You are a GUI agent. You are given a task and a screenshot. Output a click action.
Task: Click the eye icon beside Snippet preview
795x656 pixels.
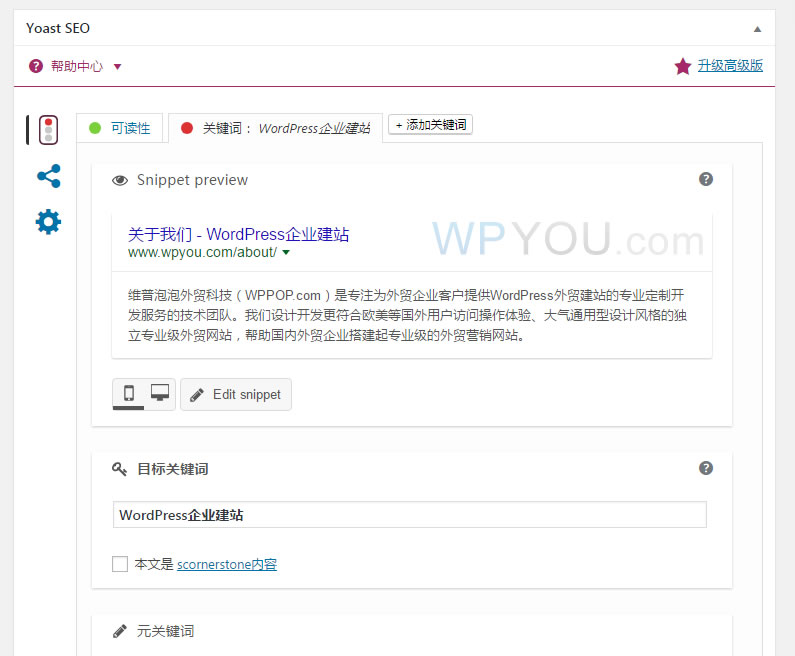pyautogui.click(x=120, y=180)
